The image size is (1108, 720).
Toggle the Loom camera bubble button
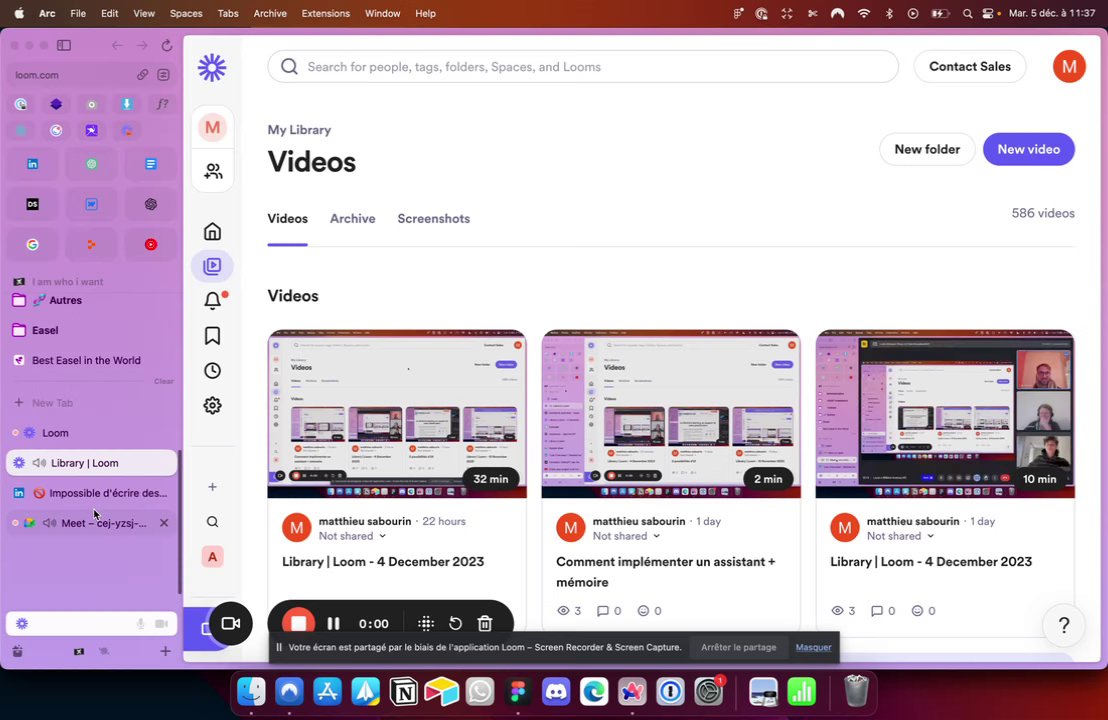coord(230,623)
